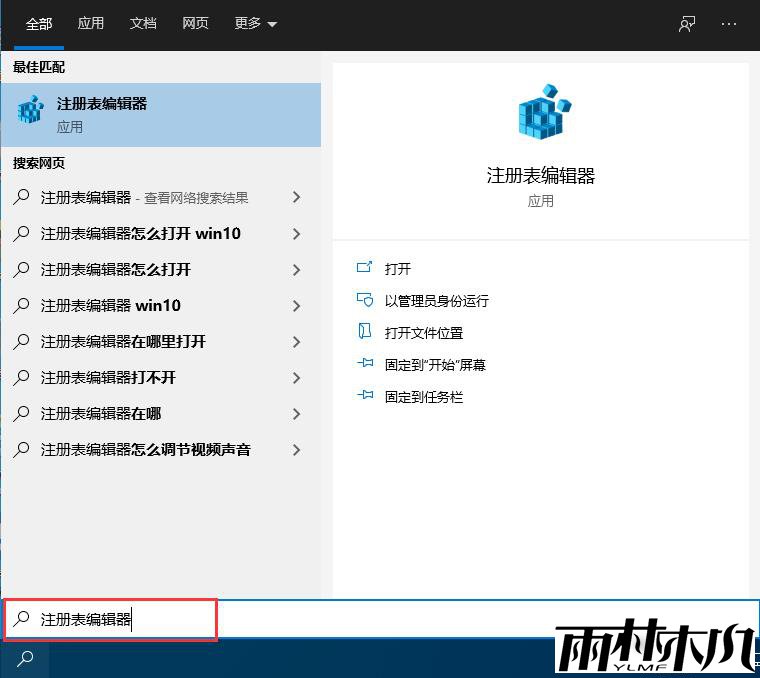This screenshot has height=678, width=760.
Task: Click the feedback person icon
Action: tap(687, 24)
